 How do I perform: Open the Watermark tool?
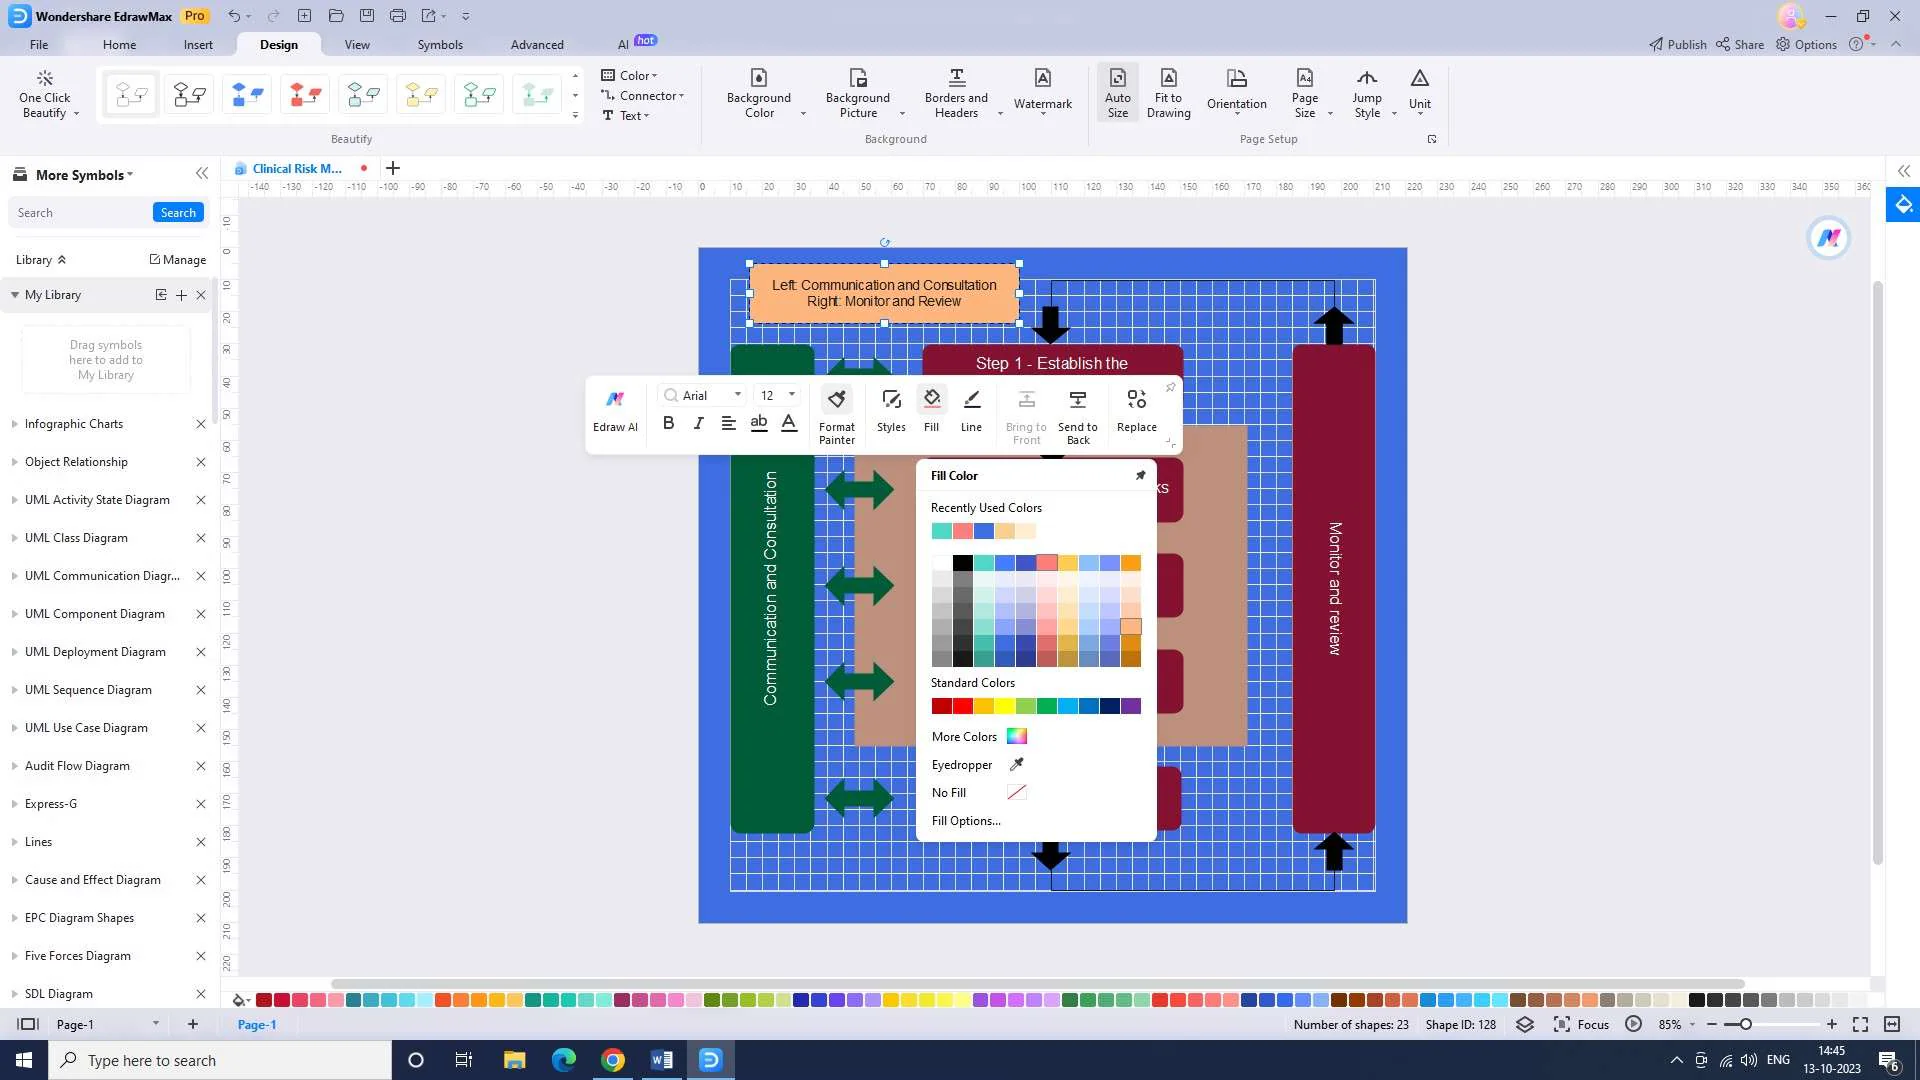(1042, 90)
